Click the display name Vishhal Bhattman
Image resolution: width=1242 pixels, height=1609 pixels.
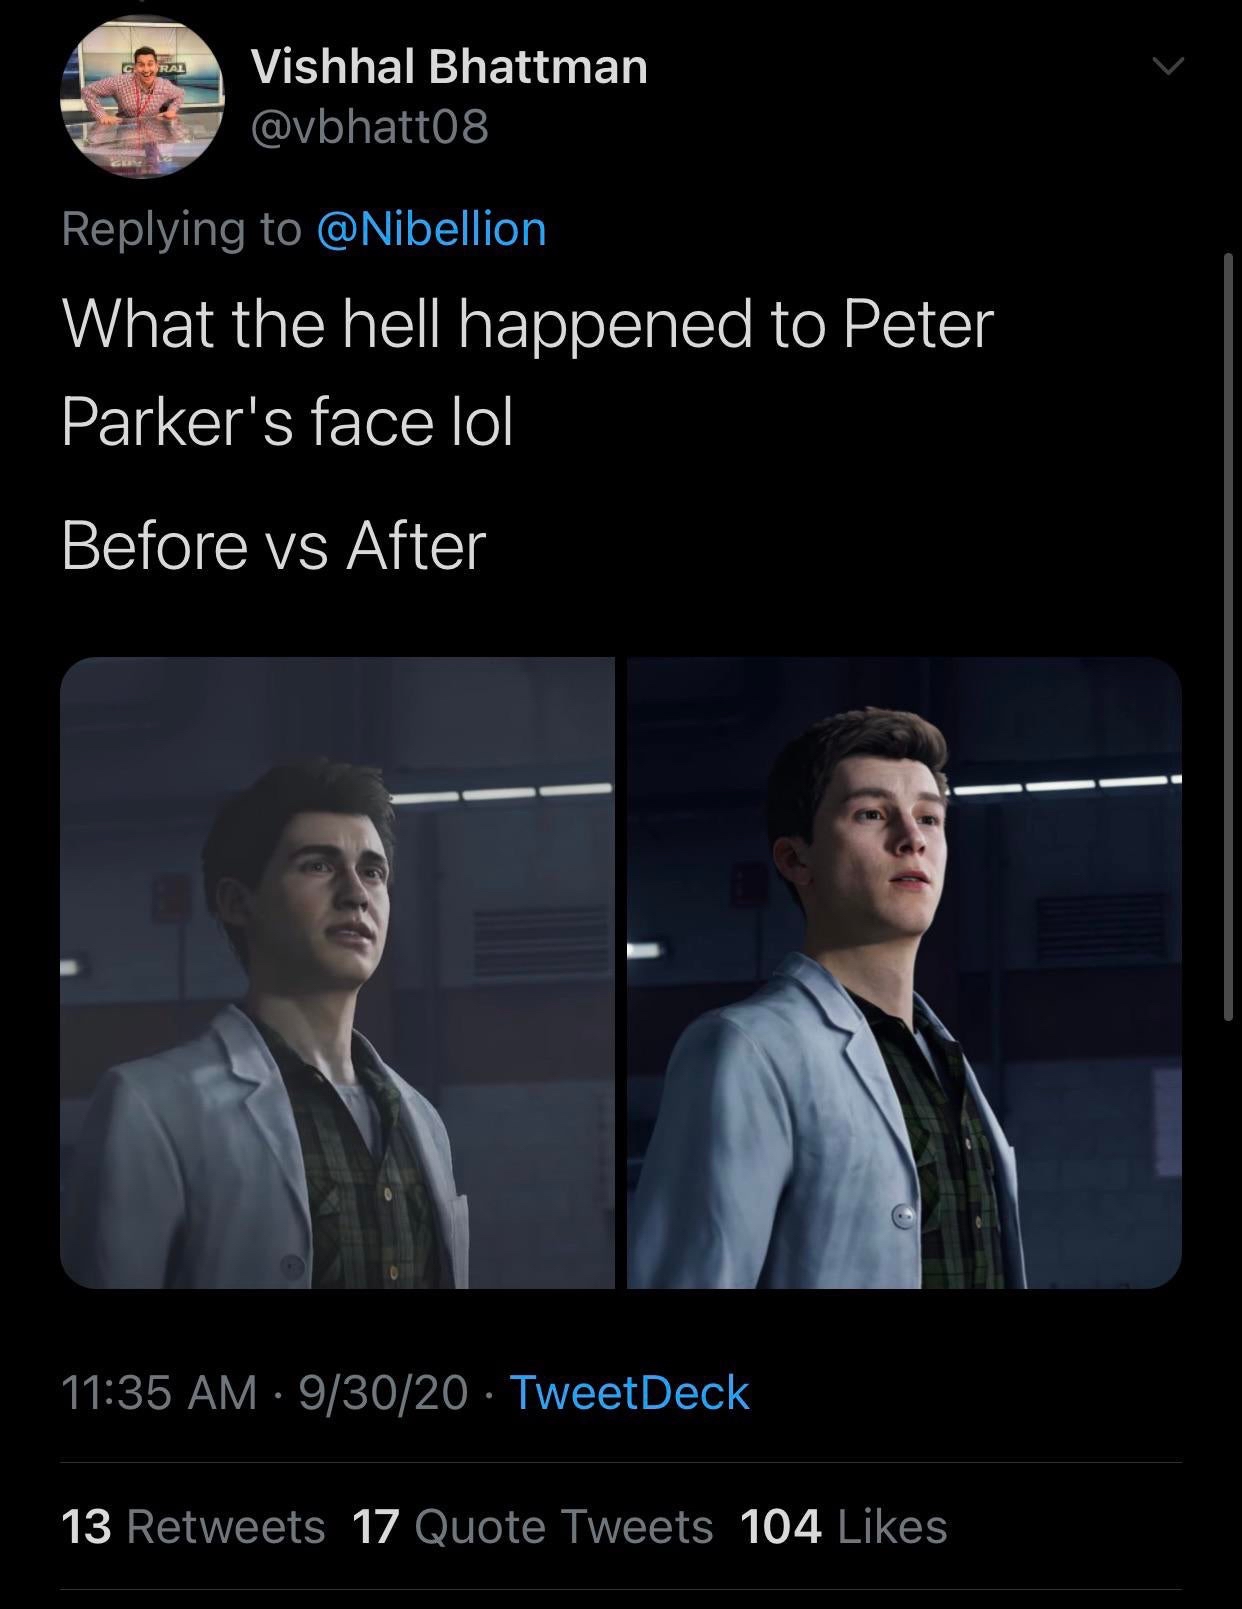[448, 68]
